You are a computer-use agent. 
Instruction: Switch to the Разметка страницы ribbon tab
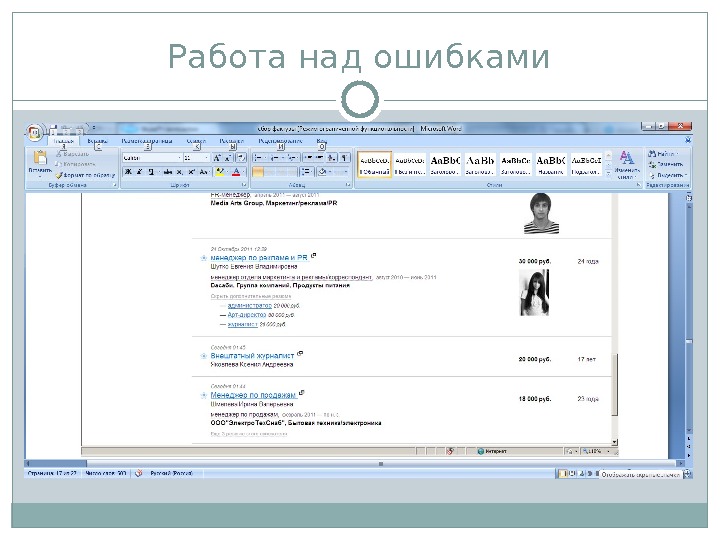click(146, 141)
